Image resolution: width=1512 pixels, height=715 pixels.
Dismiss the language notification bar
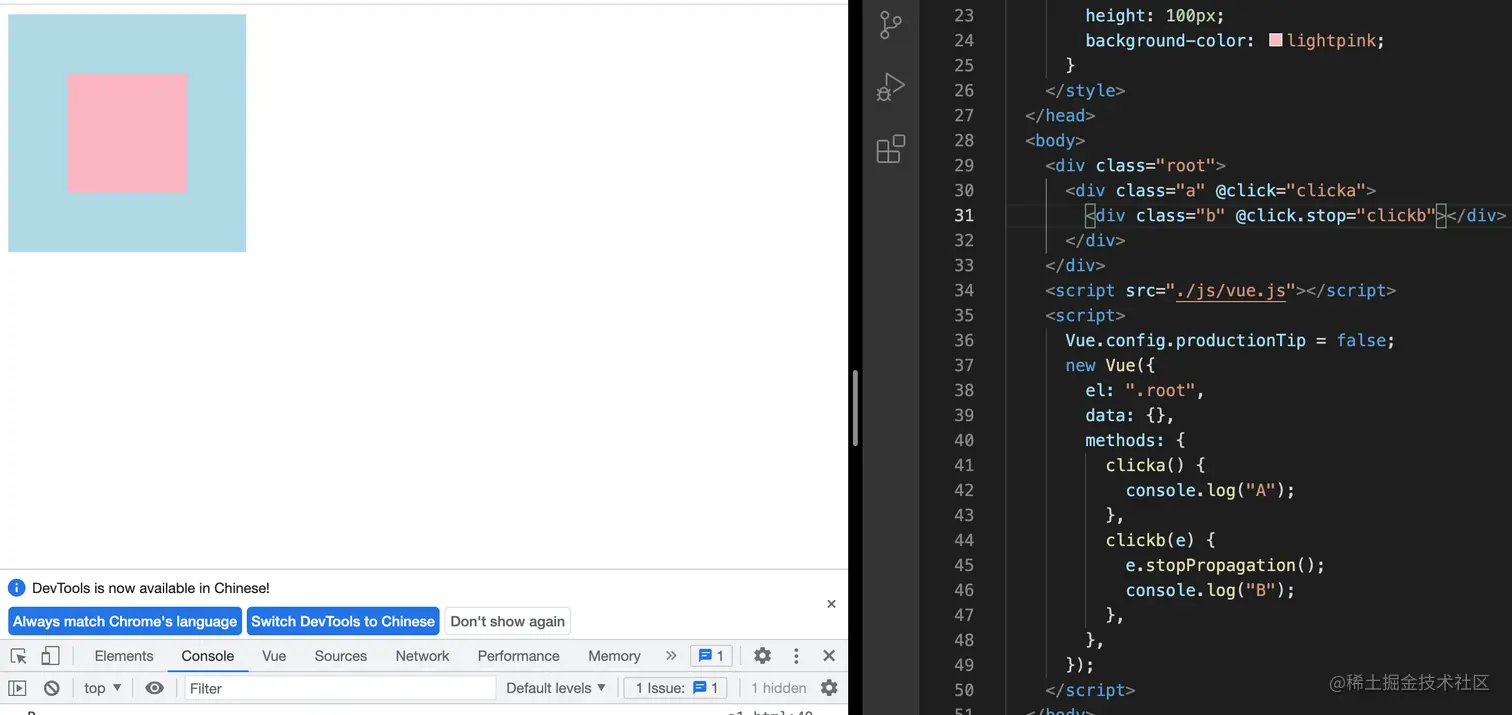click(831, 604)
